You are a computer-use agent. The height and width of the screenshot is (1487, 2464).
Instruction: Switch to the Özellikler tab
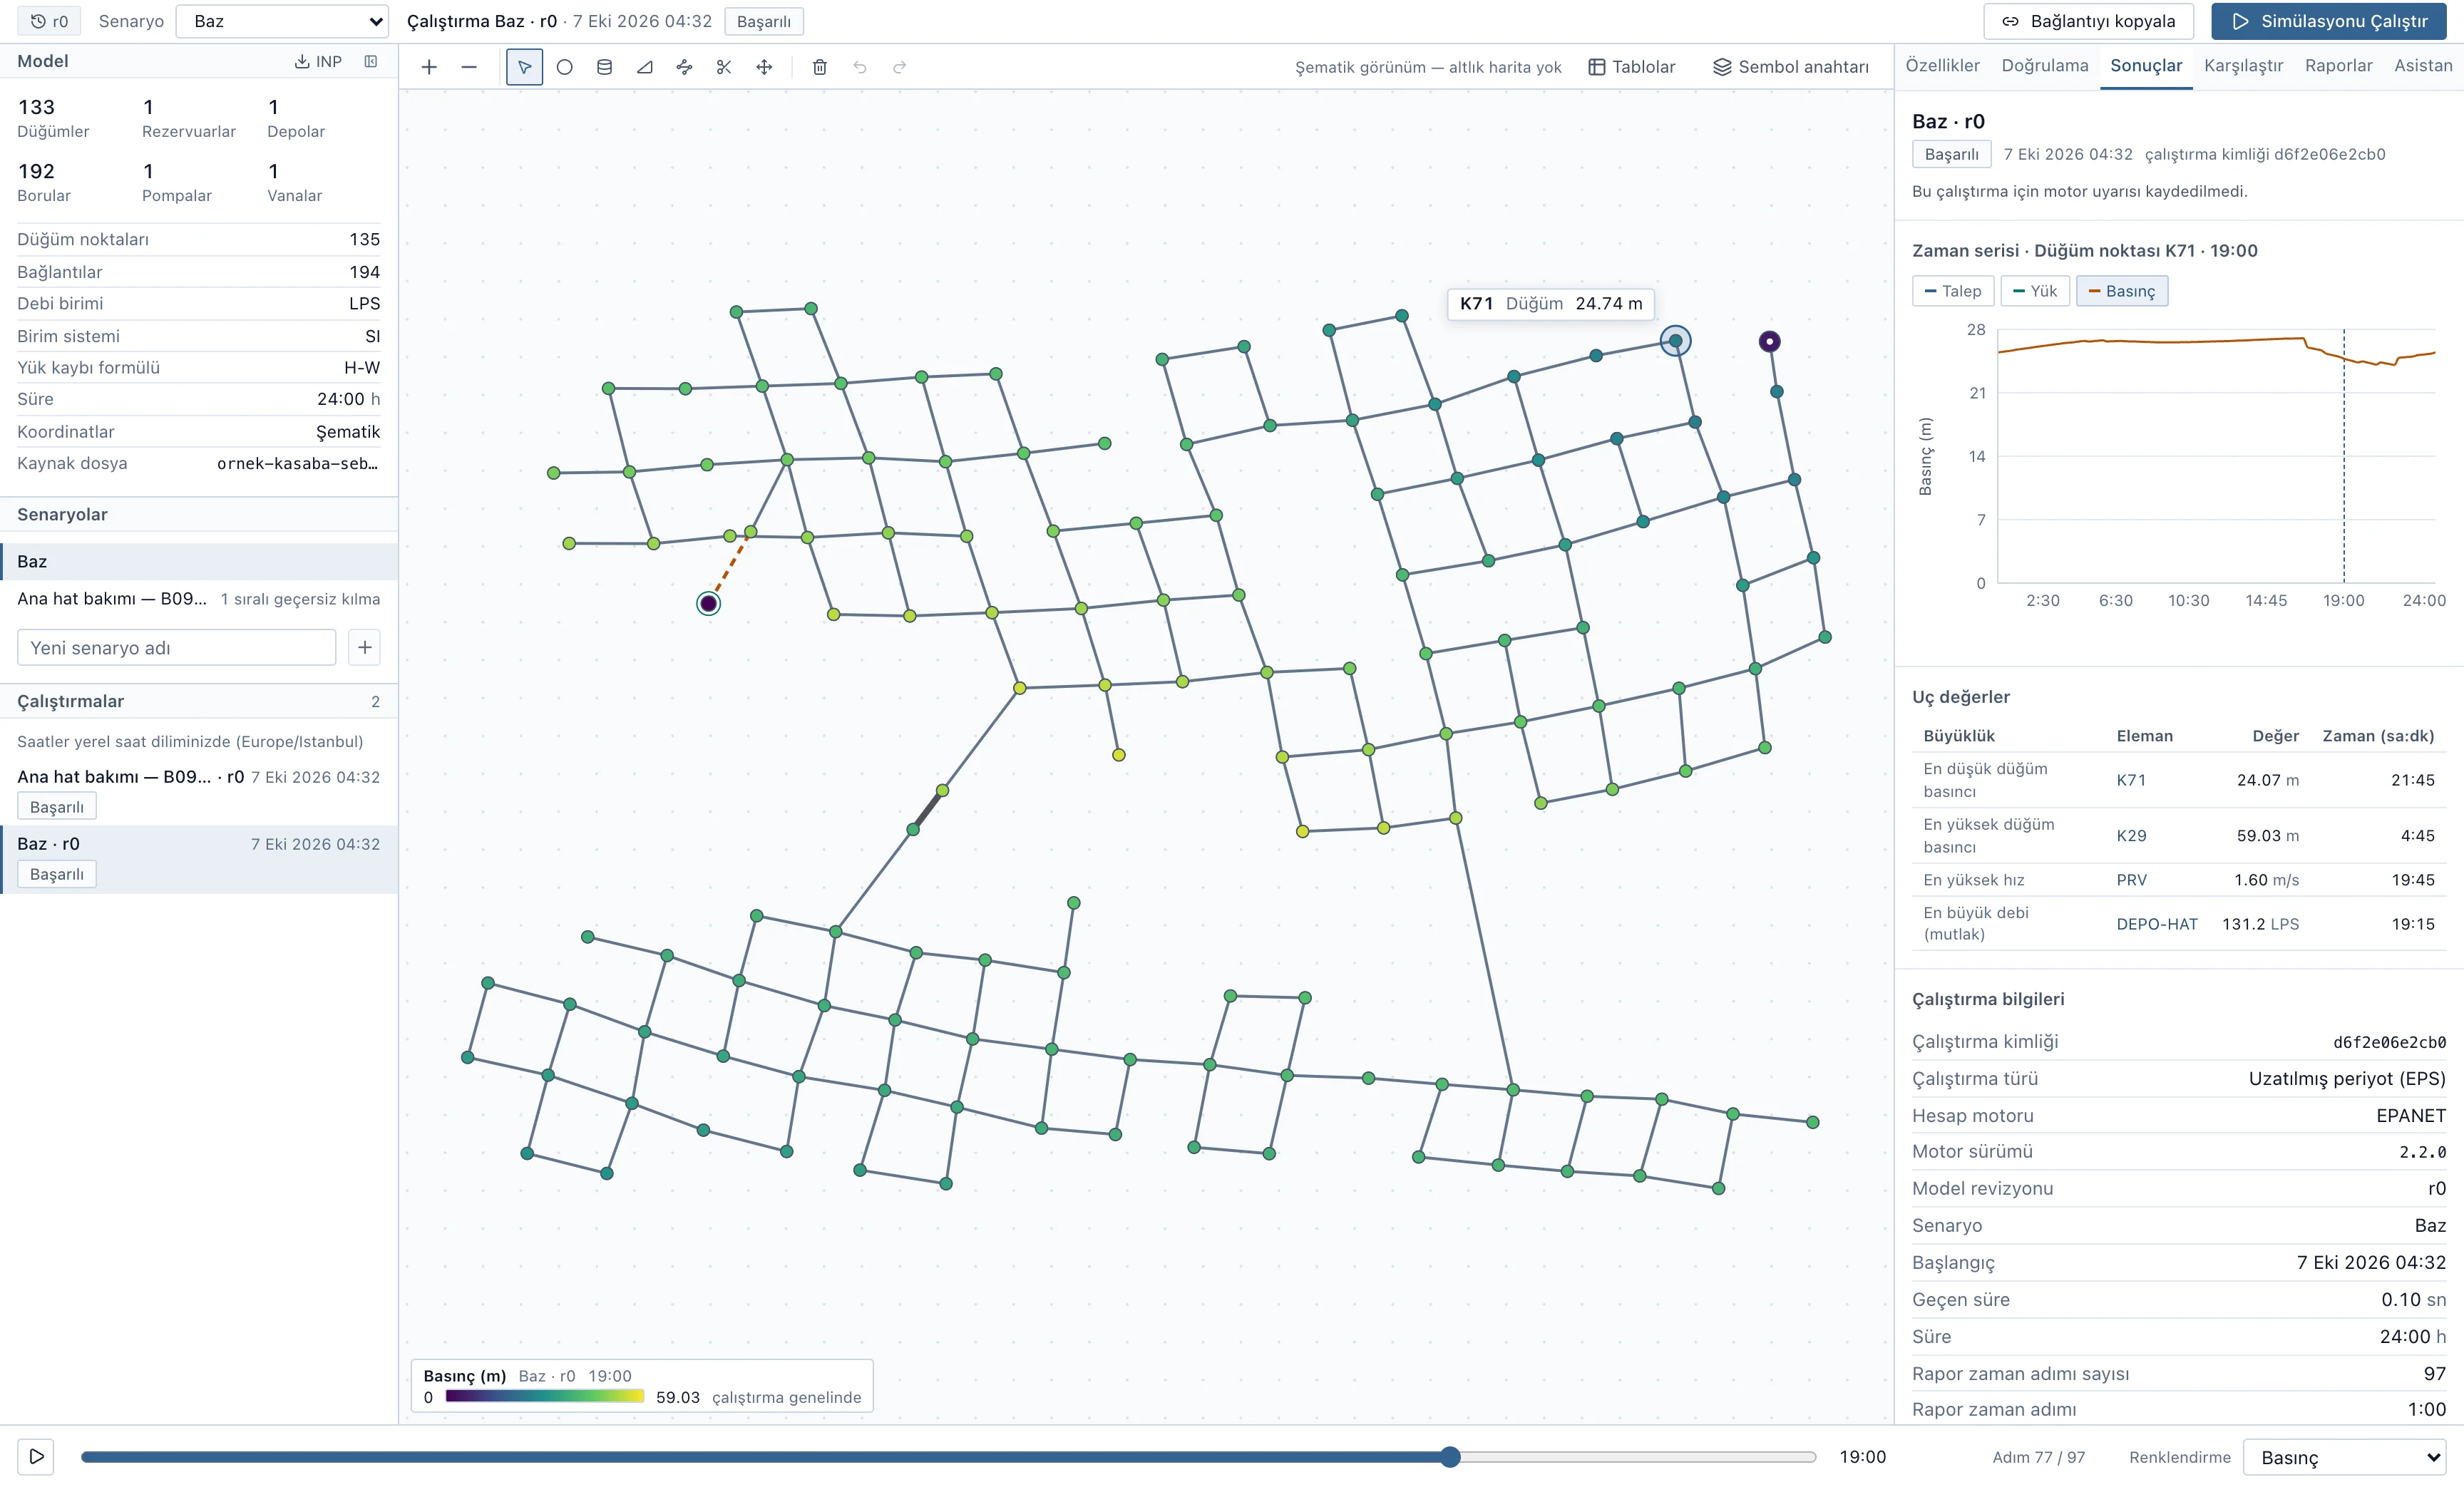[1942, 66]
